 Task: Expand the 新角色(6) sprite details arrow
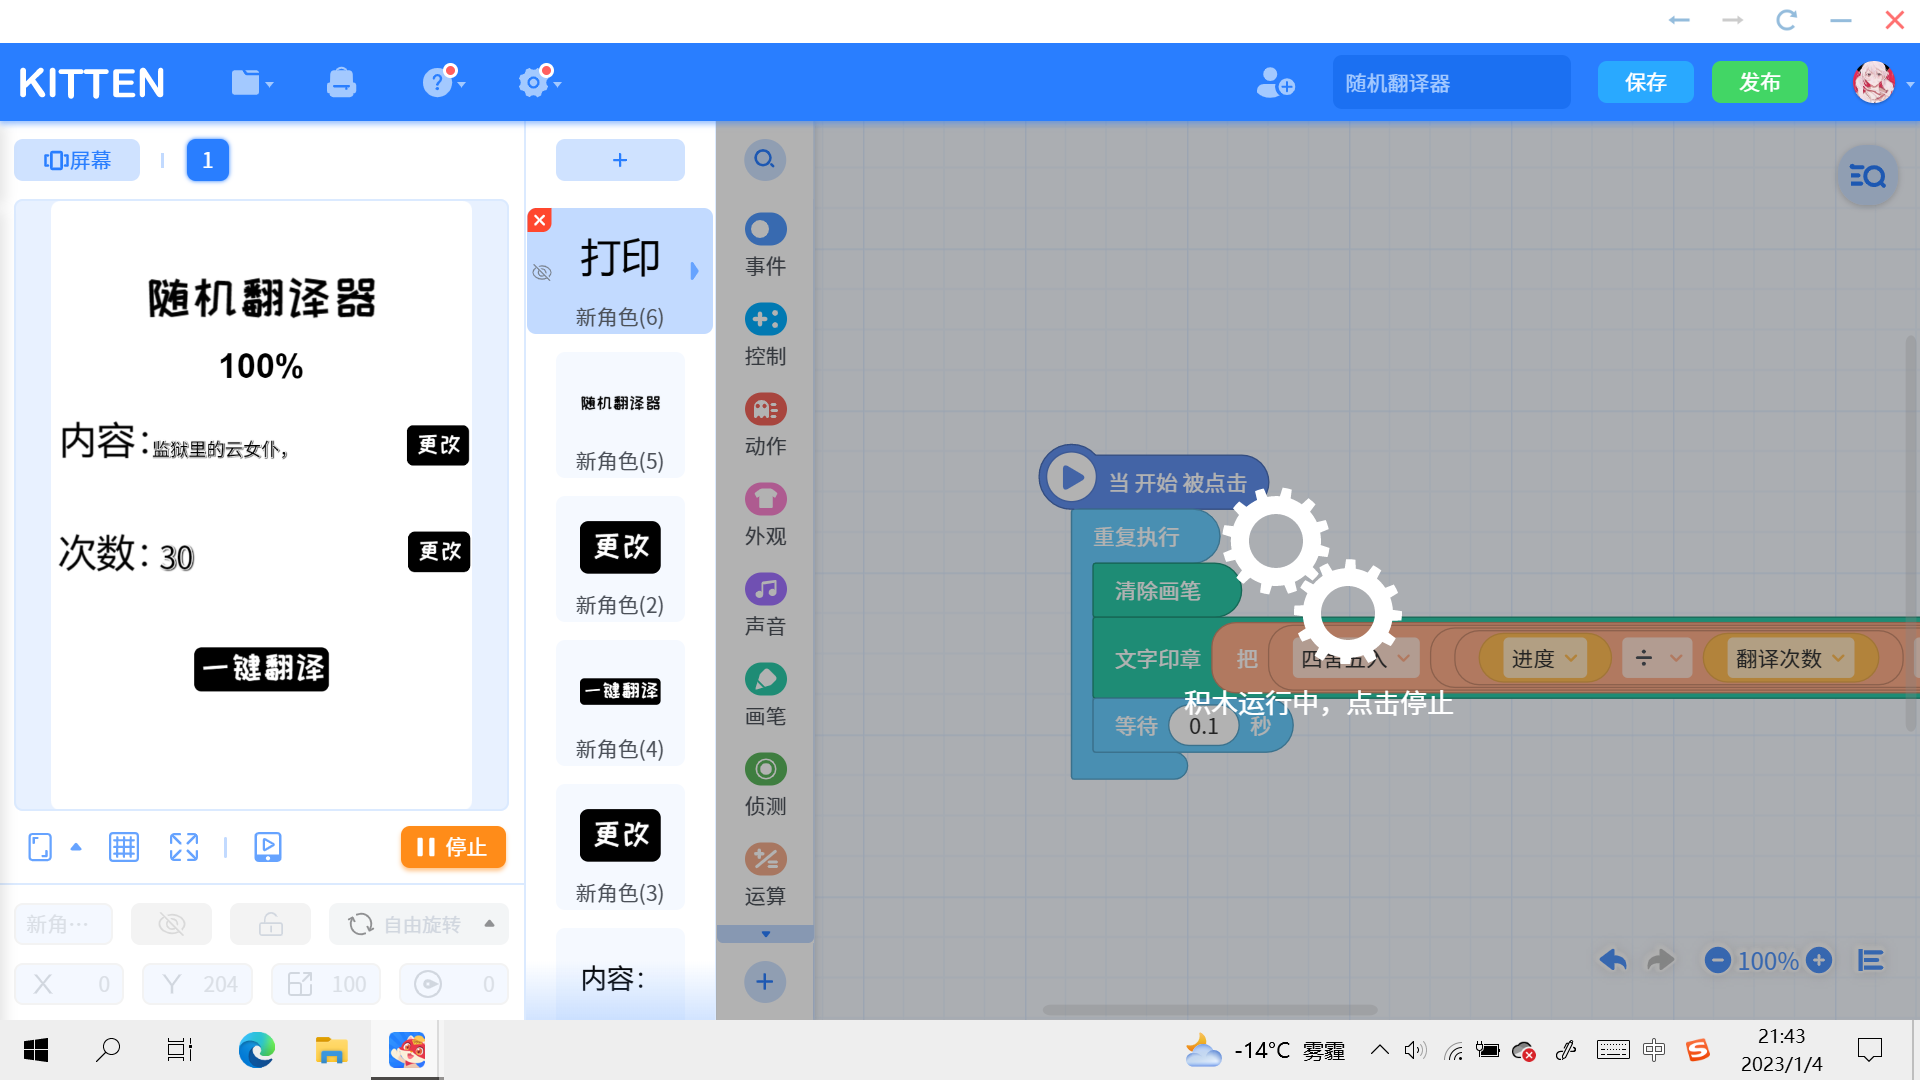(694, 271)
